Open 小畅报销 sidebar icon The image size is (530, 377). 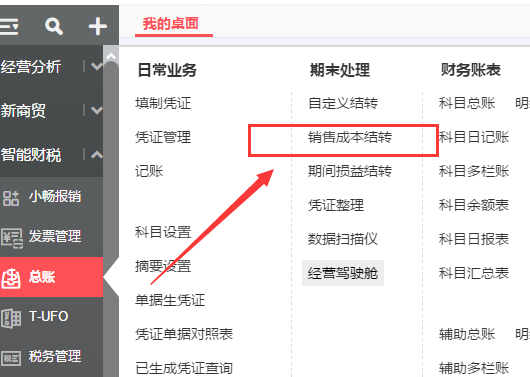tap(10, 198)
